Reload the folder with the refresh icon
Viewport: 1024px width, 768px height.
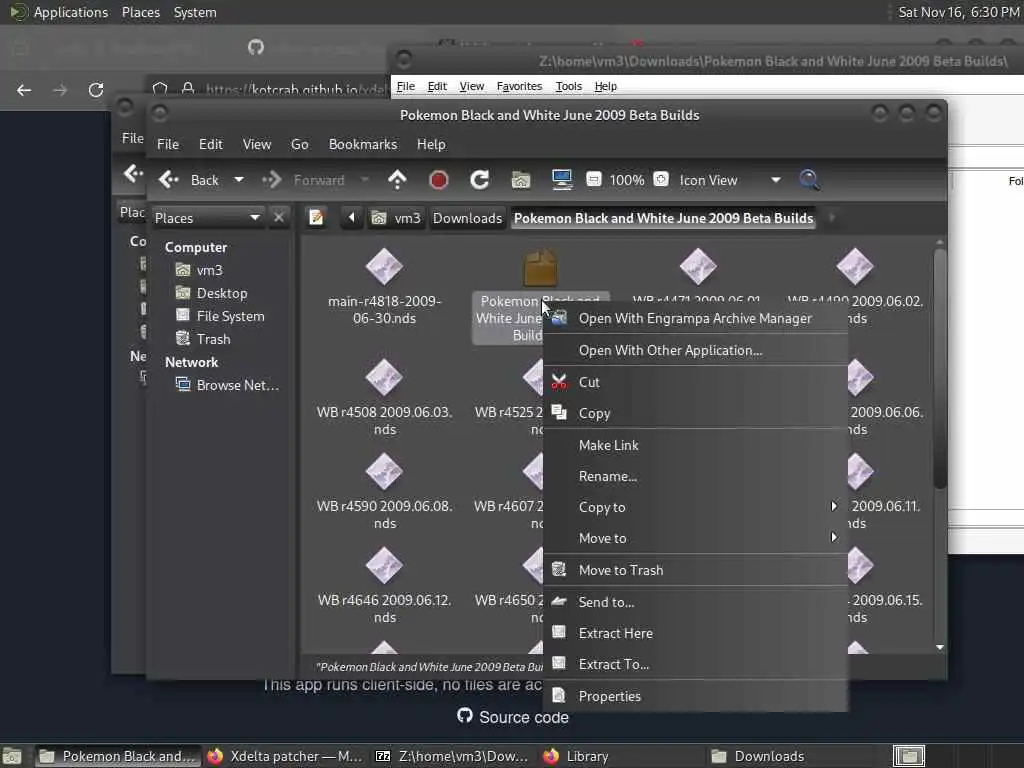point(479,180)
